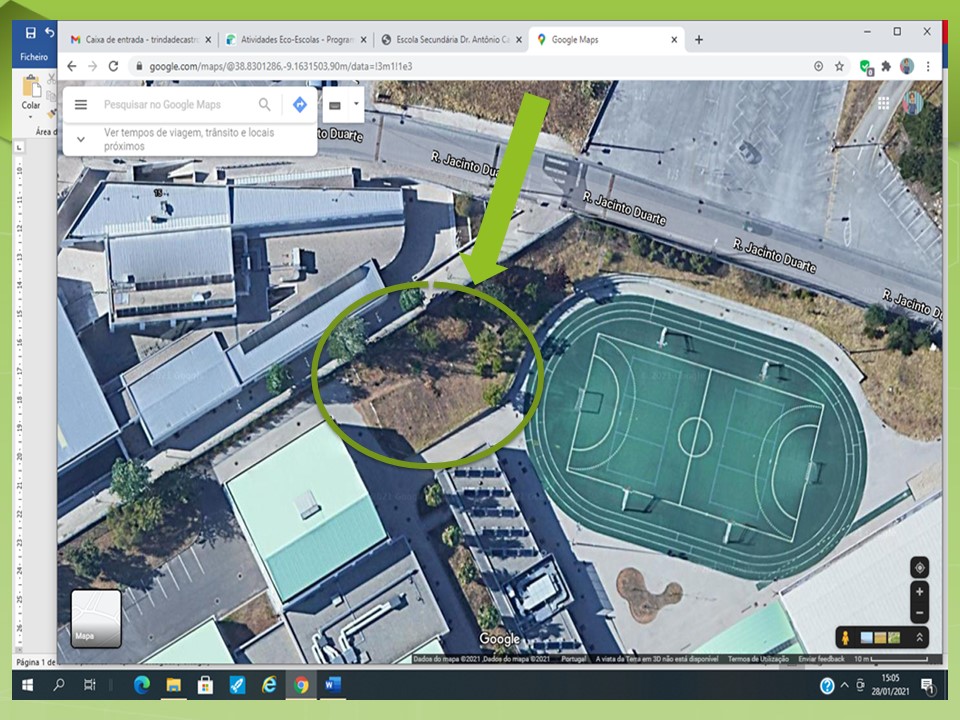Close the Atividades Eco-Escolas tab
The image size is (960, 720).
(x=364, y=40)
